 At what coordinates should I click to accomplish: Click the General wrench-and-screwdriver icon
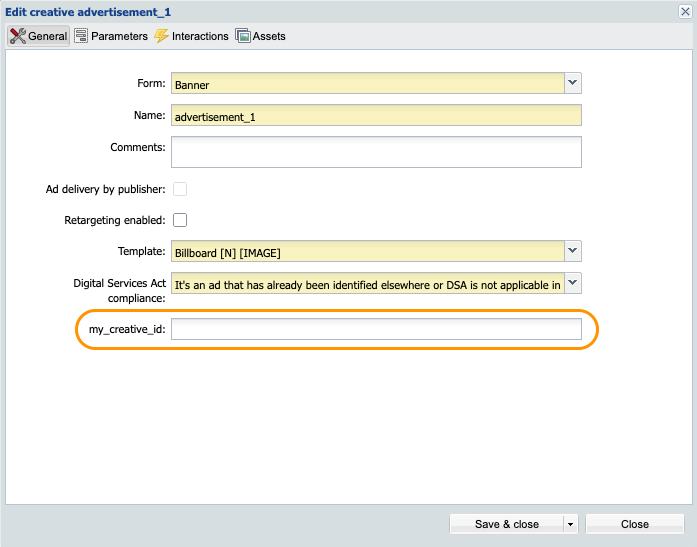(18, 36)
